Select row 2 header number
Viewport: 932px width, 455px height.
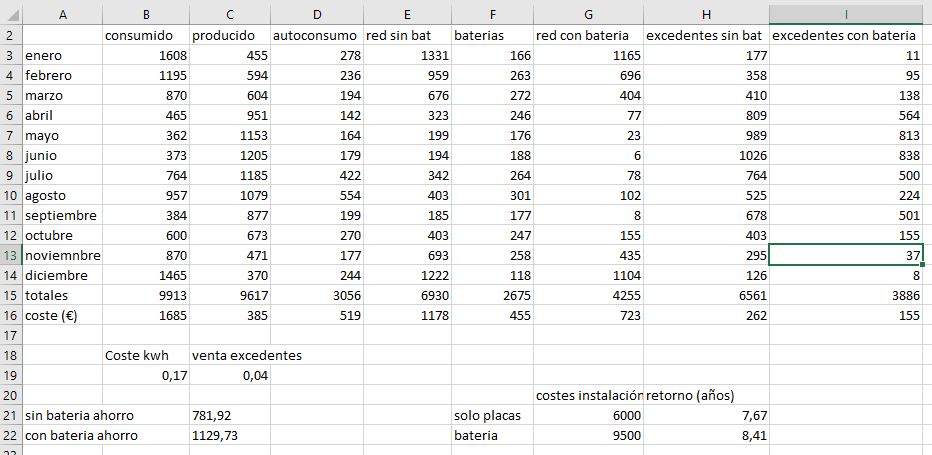(x=11, y=36)
